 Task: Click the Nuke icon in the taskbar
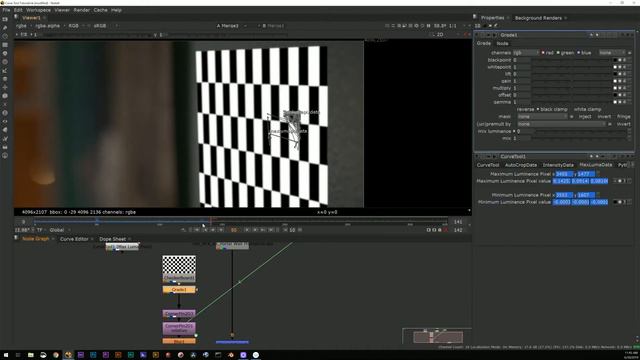pyautogui.click(x=68, y=355)
